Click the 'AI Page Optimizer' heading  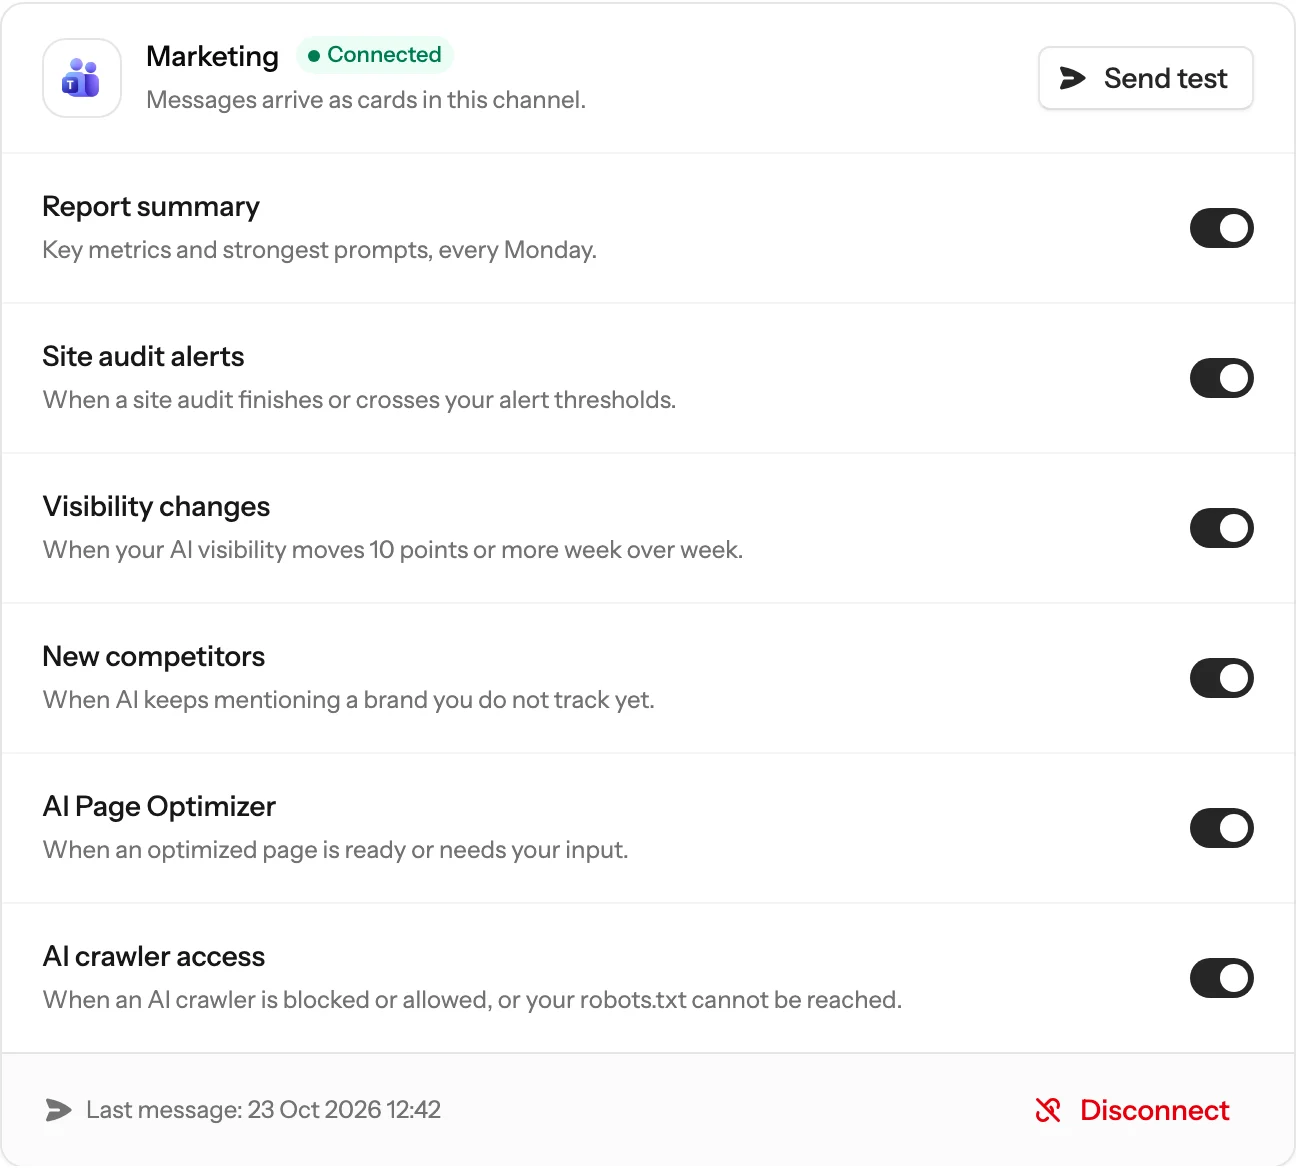tap(160, 807)
